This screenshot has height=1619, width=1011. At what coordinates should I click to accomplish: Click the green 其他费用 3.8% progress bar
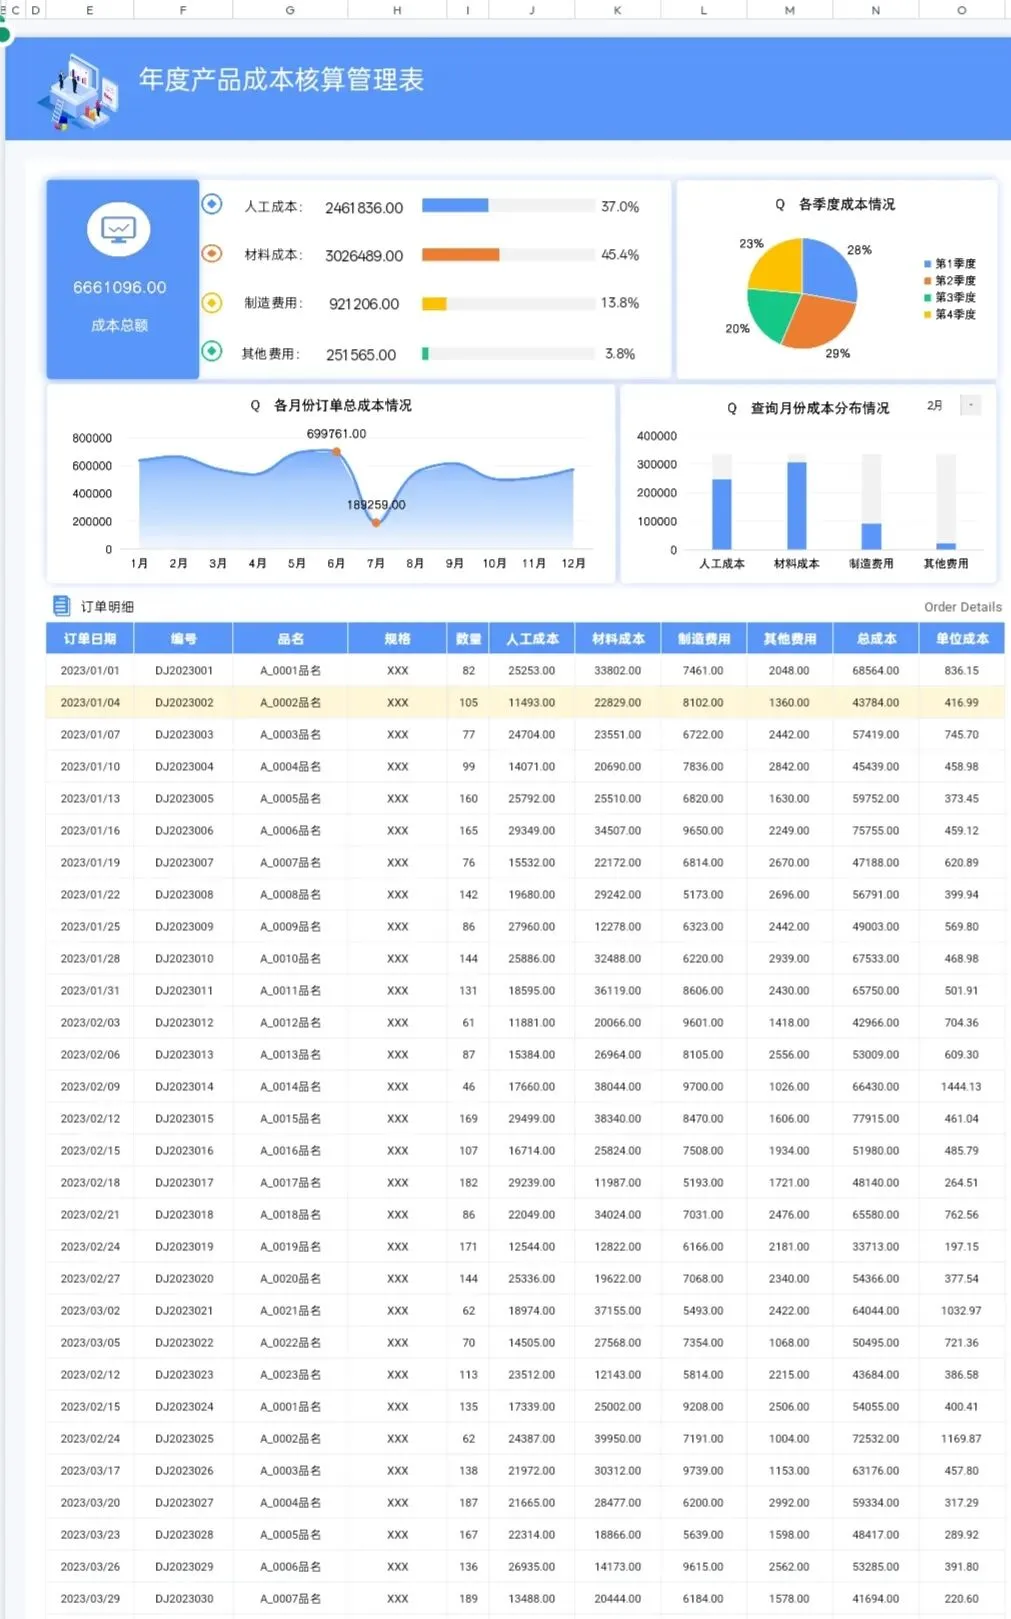point(425,353)
